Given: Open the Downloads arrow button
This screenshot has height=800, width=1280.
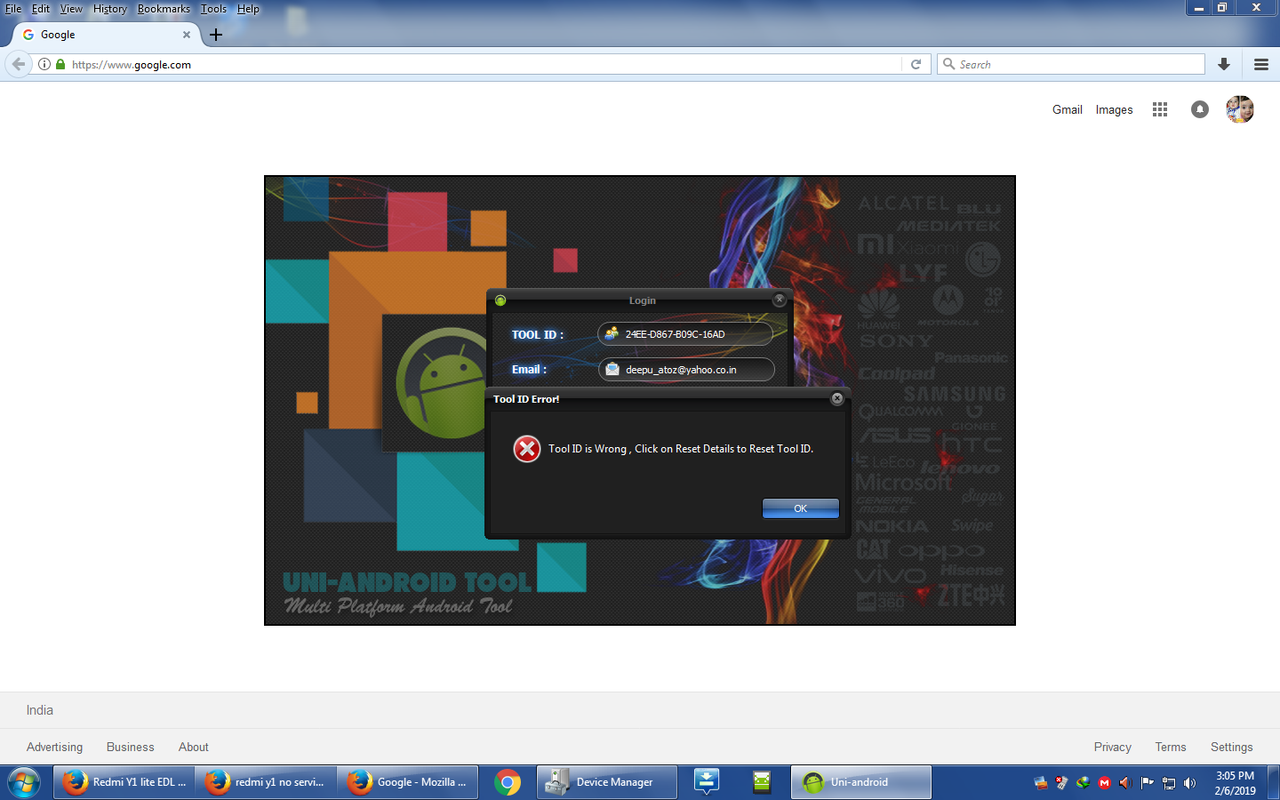Looking at the screenshot, I should click(x=1224, y=64).
